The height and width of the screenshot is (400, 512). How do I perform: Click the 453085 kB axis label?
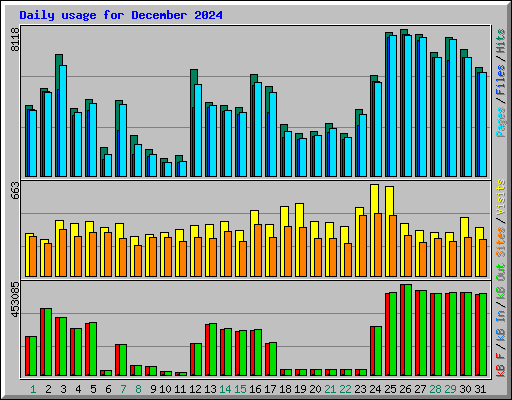(15, 299)
